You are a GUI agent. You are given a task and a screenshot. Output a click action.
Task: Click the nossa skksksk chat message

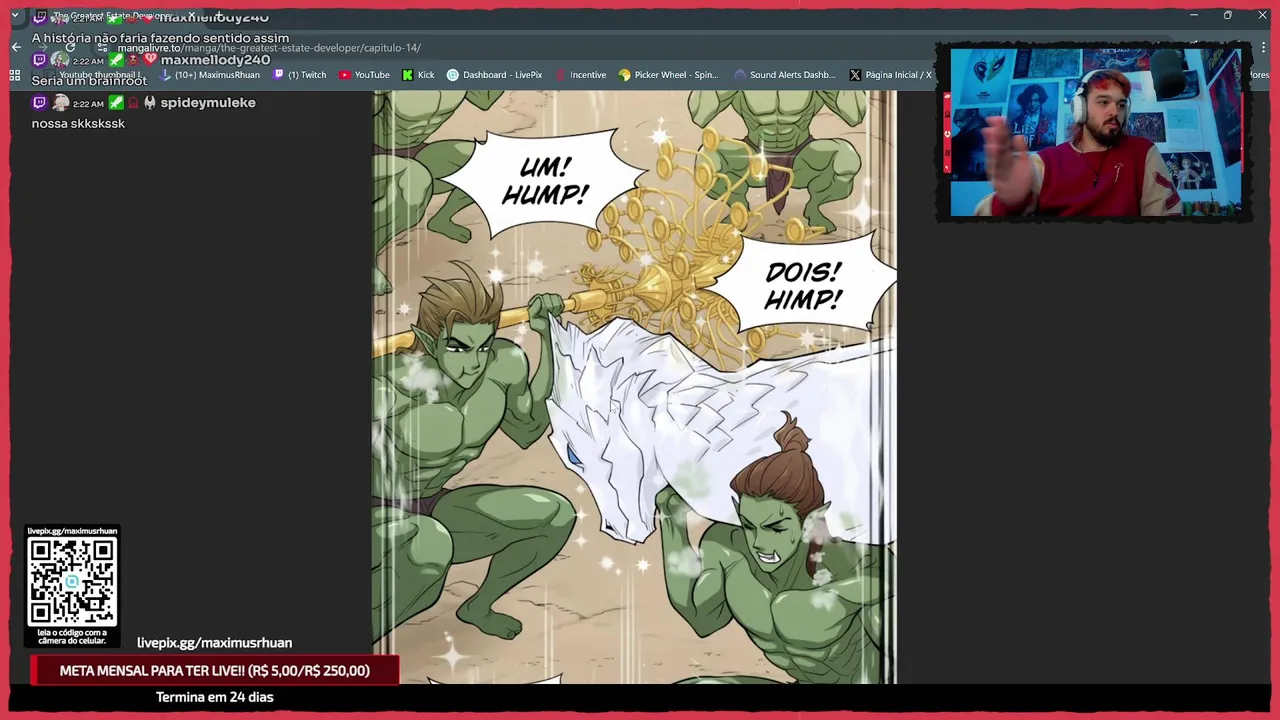click(78, 124)
